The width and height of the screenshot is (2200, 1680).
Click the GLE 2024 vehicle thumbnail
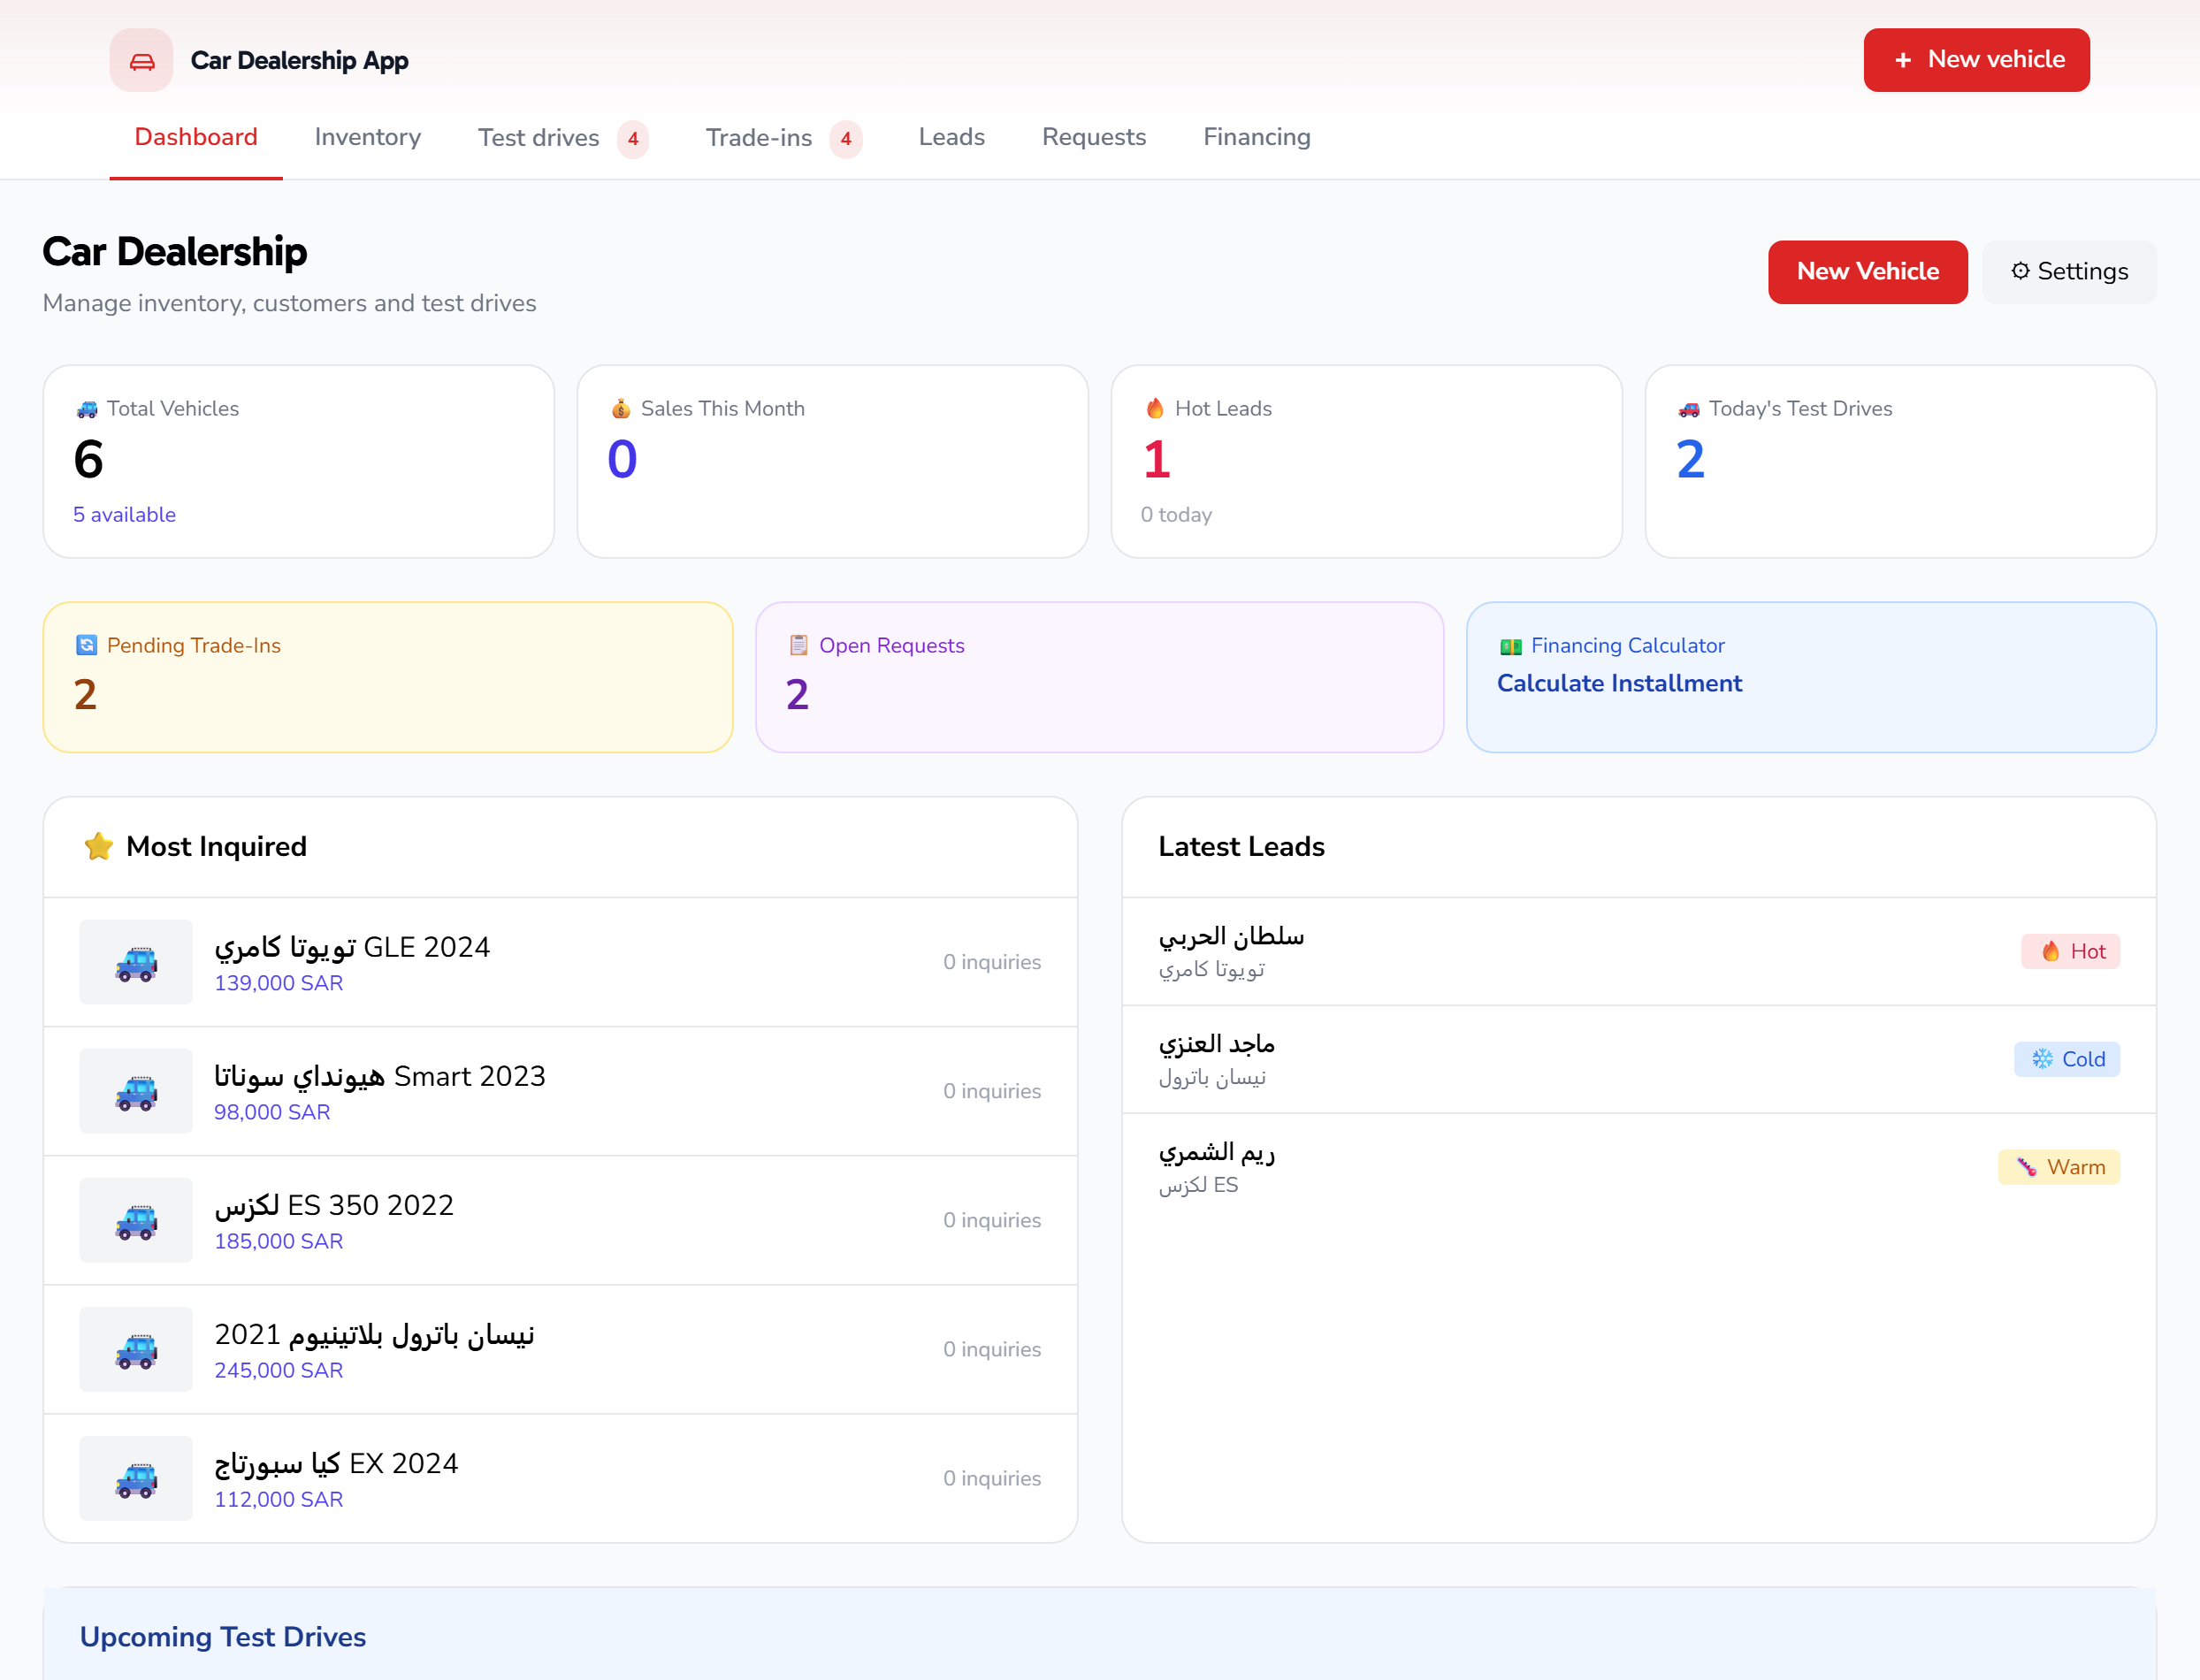coord(136,962)
